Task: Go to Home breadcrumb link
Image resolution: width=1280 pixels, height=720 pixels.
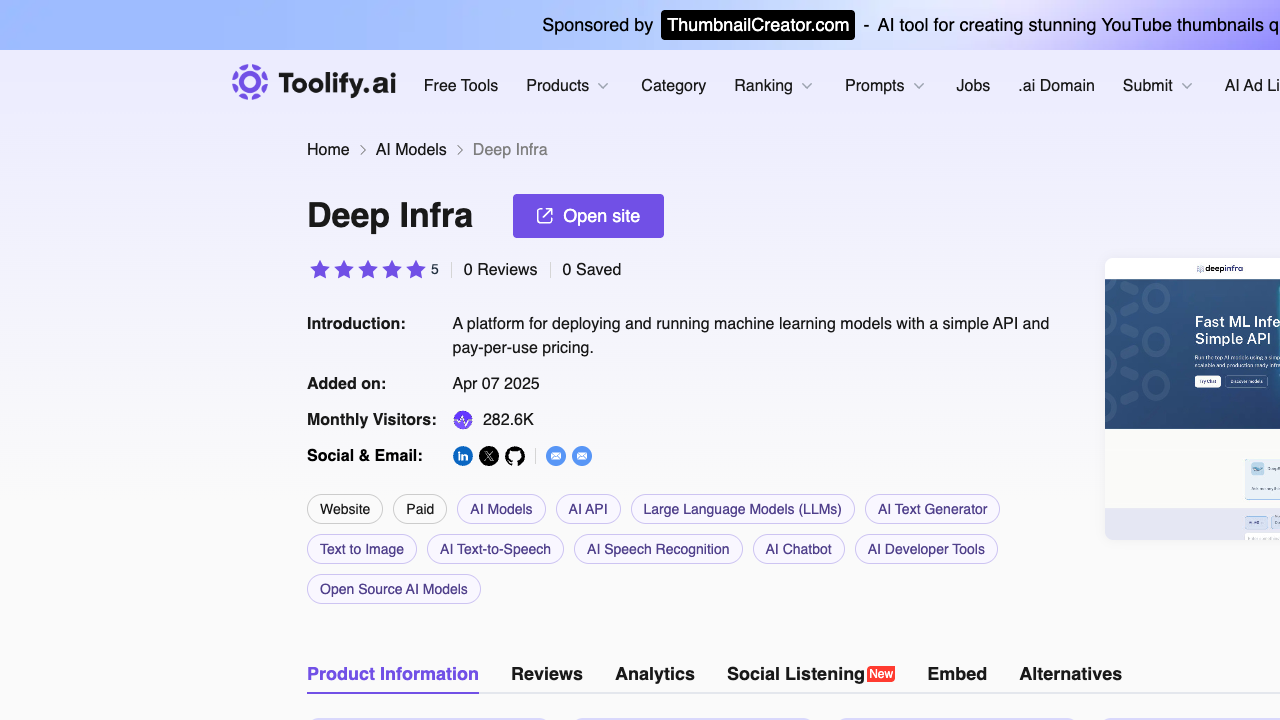Action: point(328,150)
